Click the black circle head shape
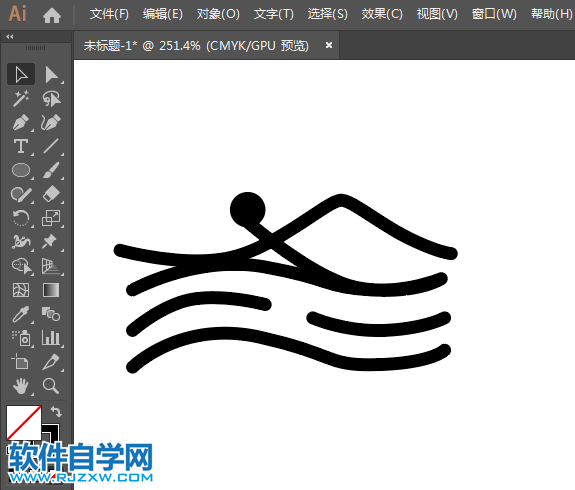This screenshot has width=575, height=490. pyautogui.click(x=248, y=209)
